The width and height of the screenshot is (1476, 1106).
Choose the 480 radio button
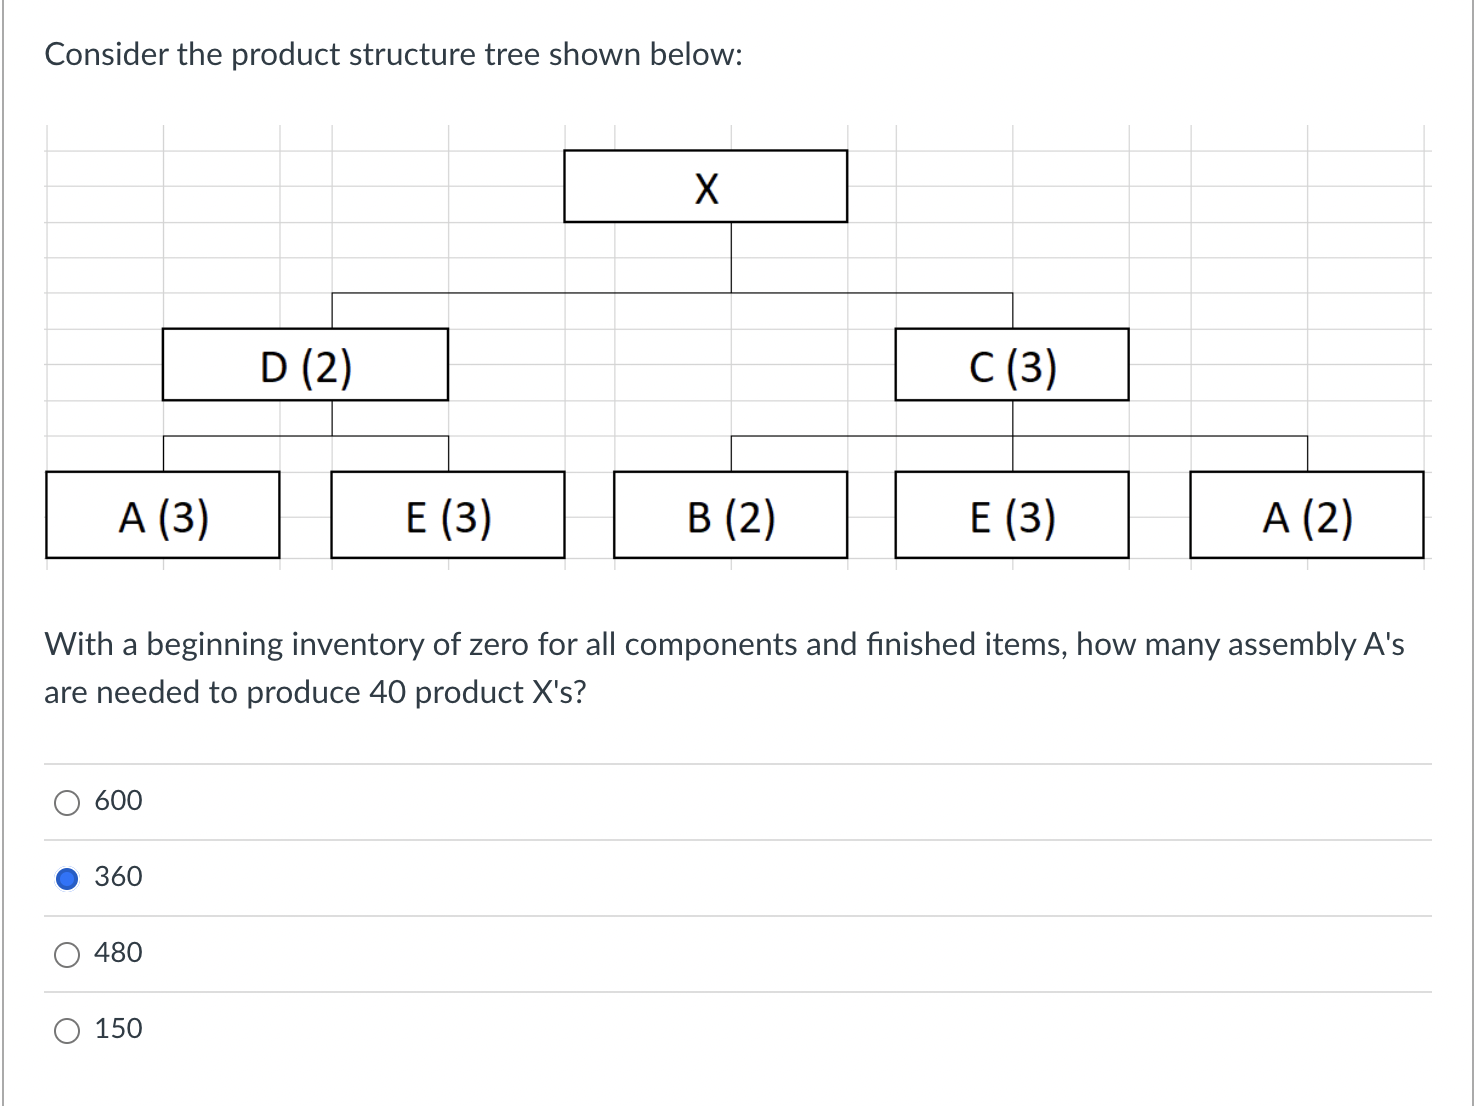[x=66, y=953]
